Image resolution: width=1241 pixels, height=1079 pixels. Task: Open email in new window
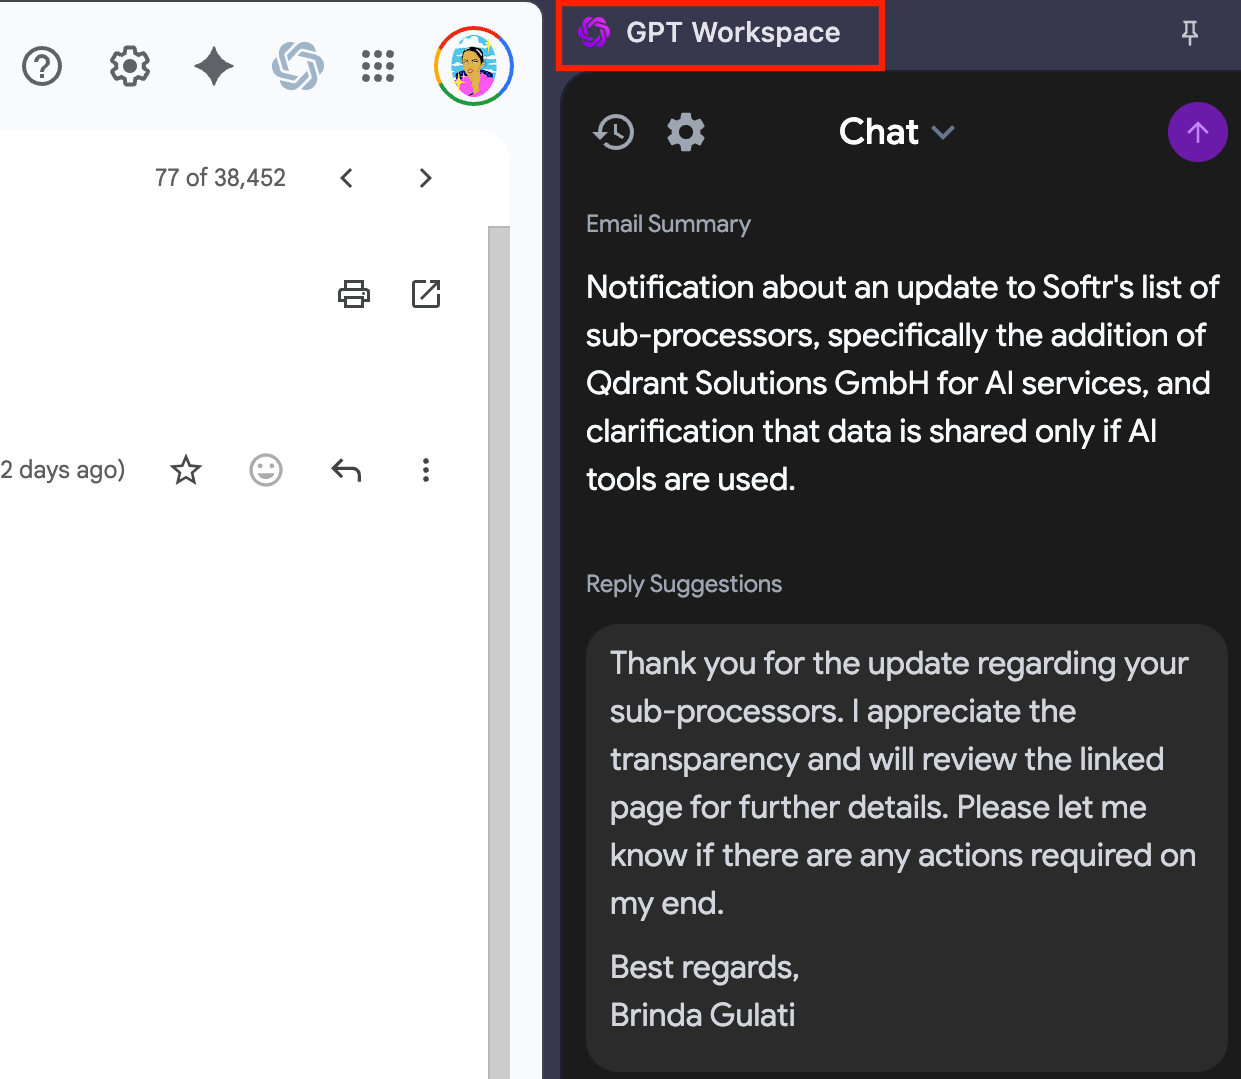click(x=426, y=294)
